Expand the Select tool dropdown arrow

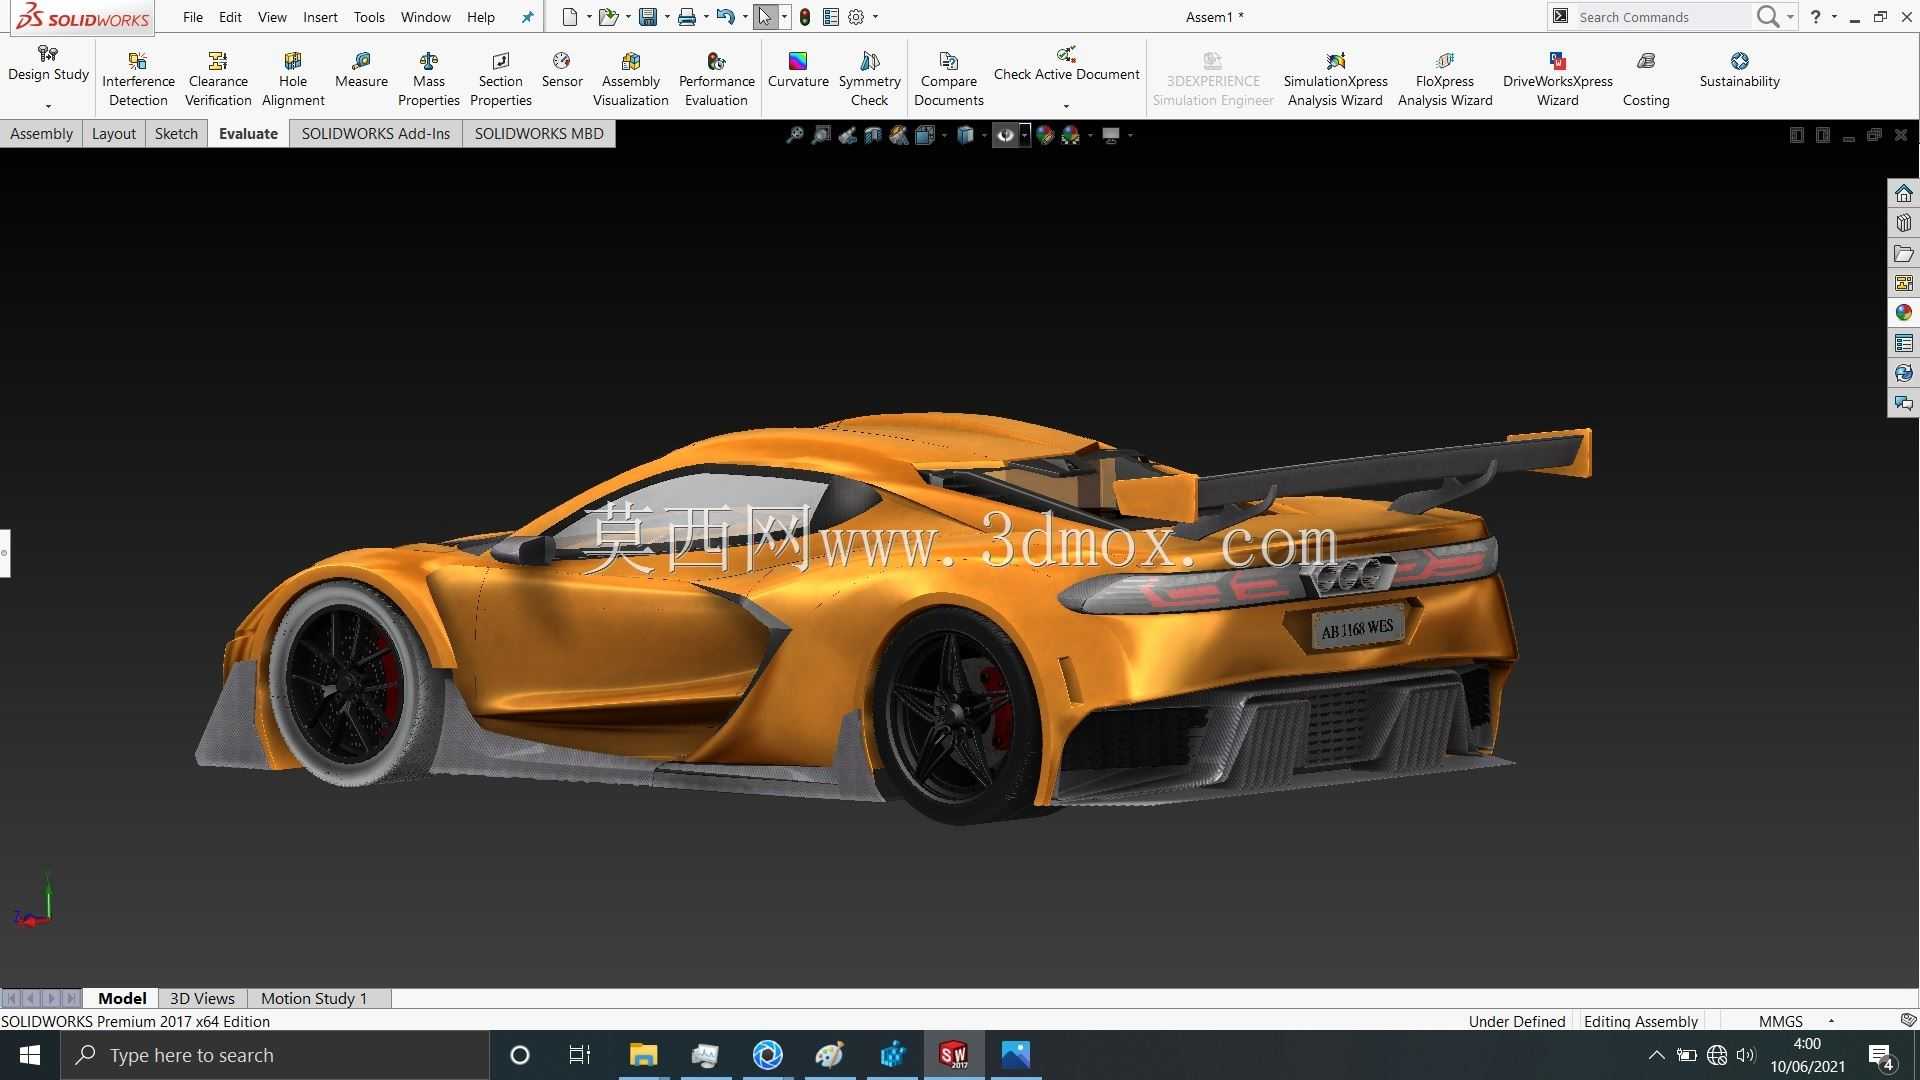point(784,17)
